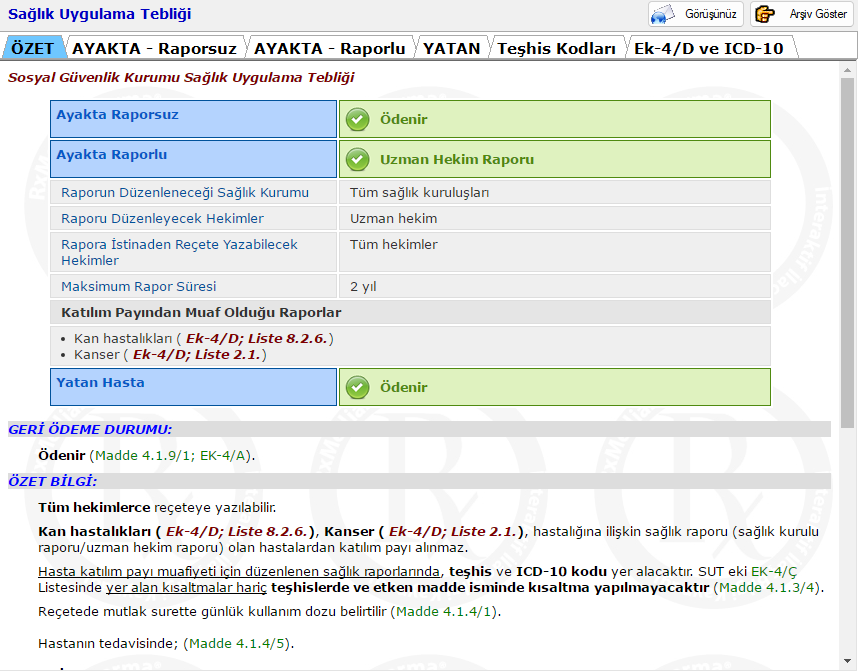Select the Teşhis Kodları tab
The height and width of the screenshot is (671, 858).
pos(556,48)
